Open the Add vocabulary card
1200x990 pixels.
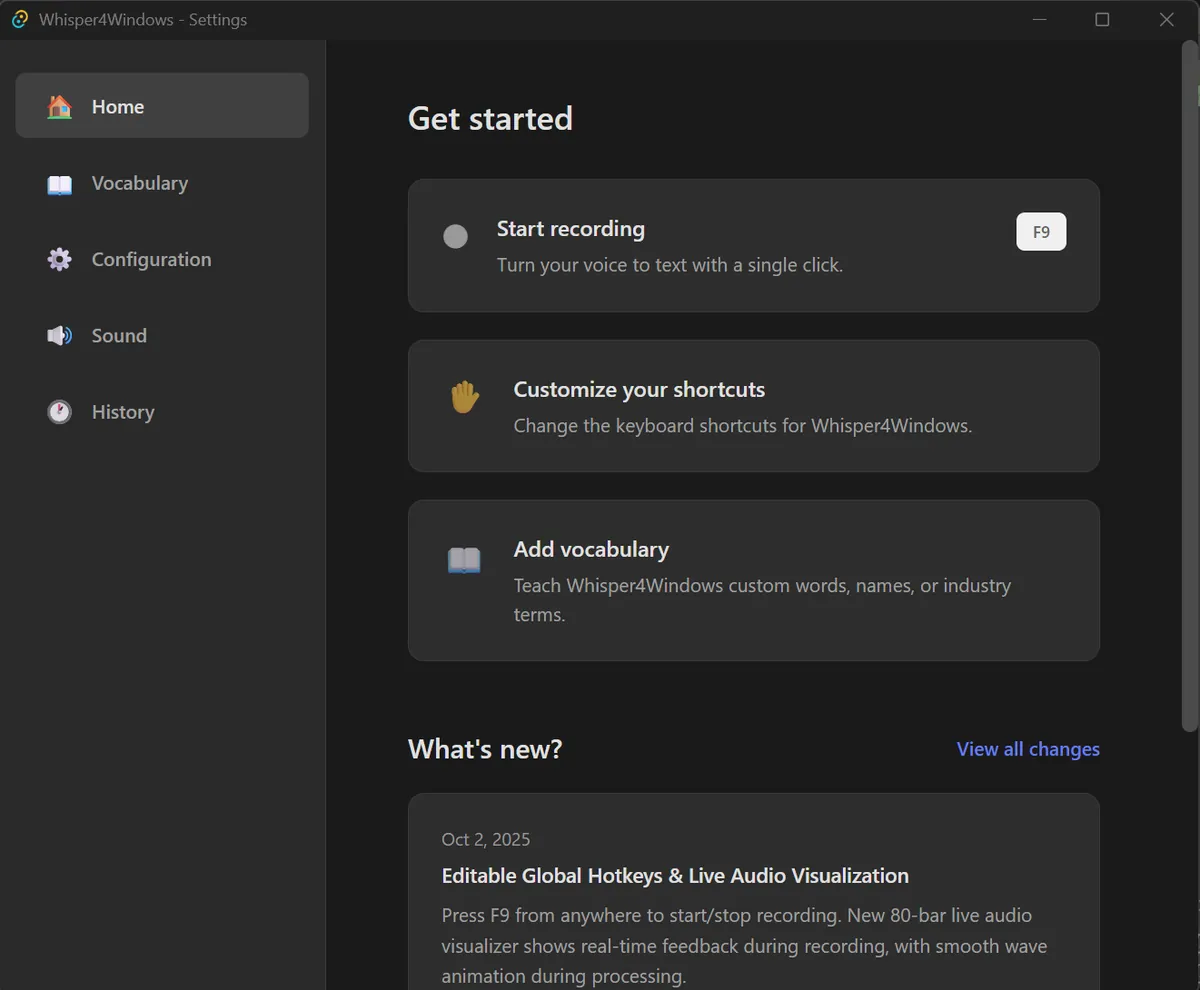754,580
